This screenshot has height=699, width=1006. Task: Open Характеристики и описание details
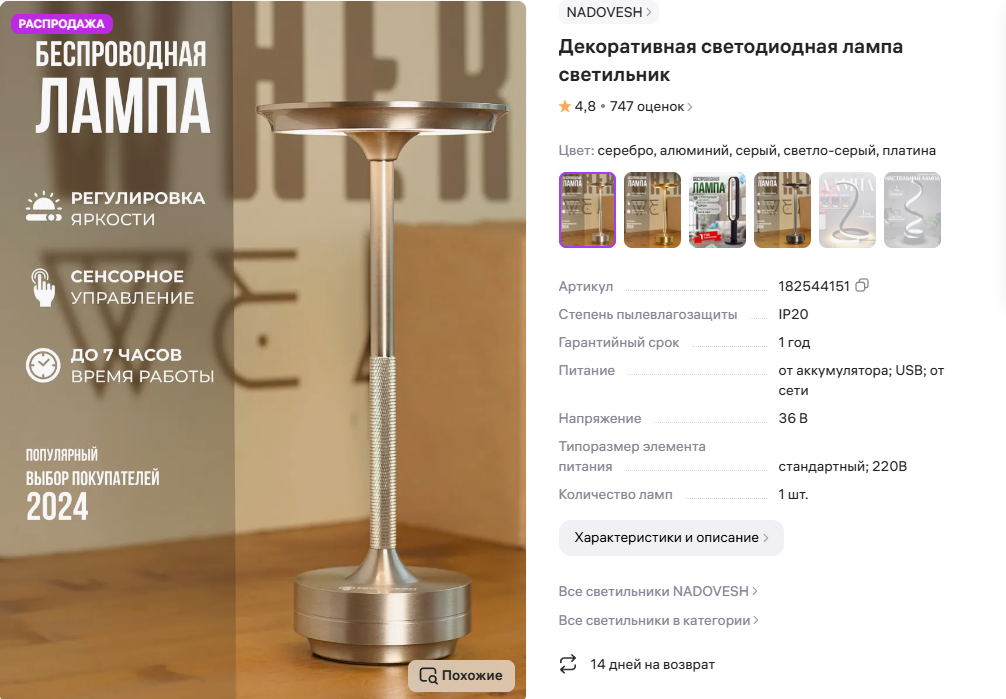(671, 538)
